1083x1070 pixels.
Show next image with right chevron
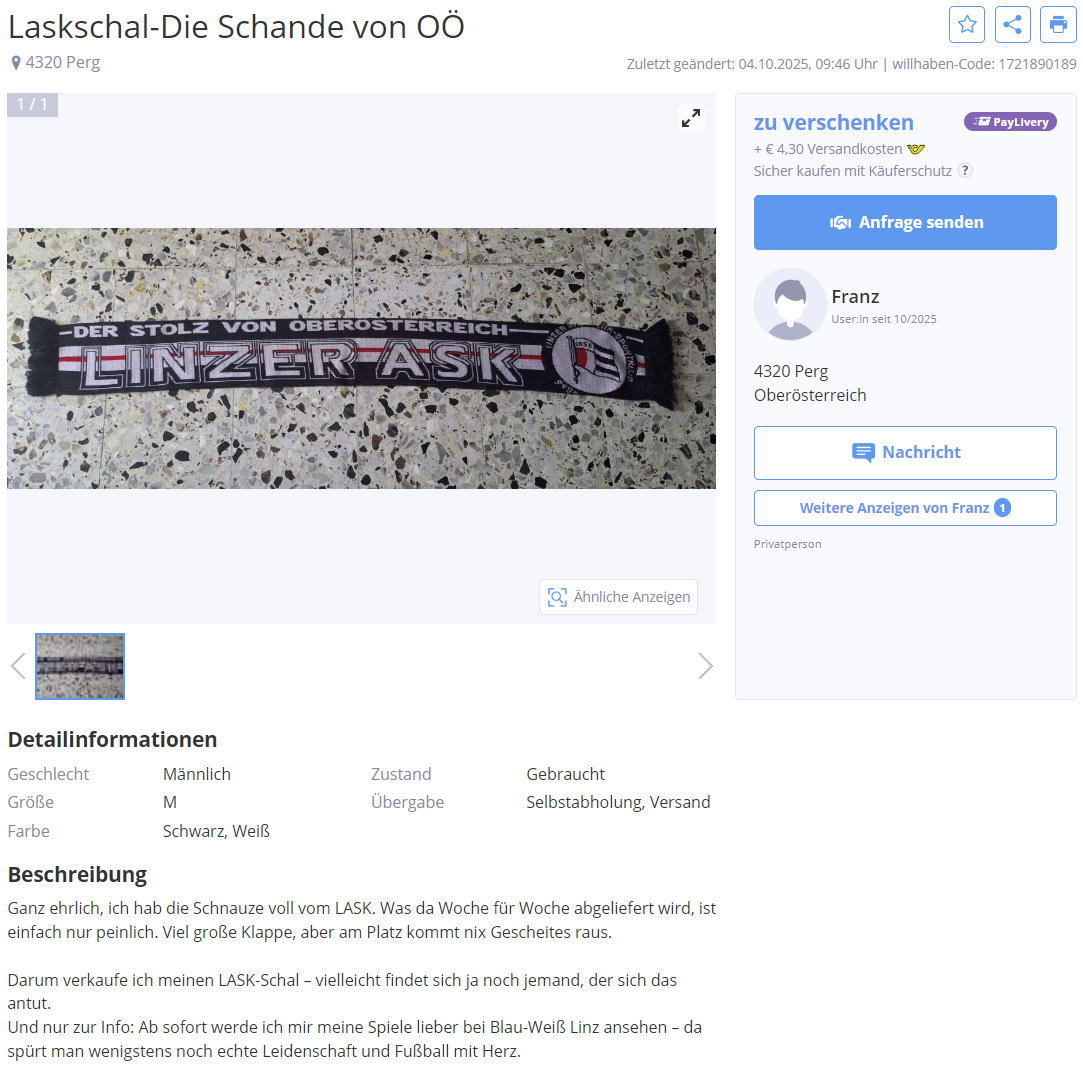click(705, 666)
